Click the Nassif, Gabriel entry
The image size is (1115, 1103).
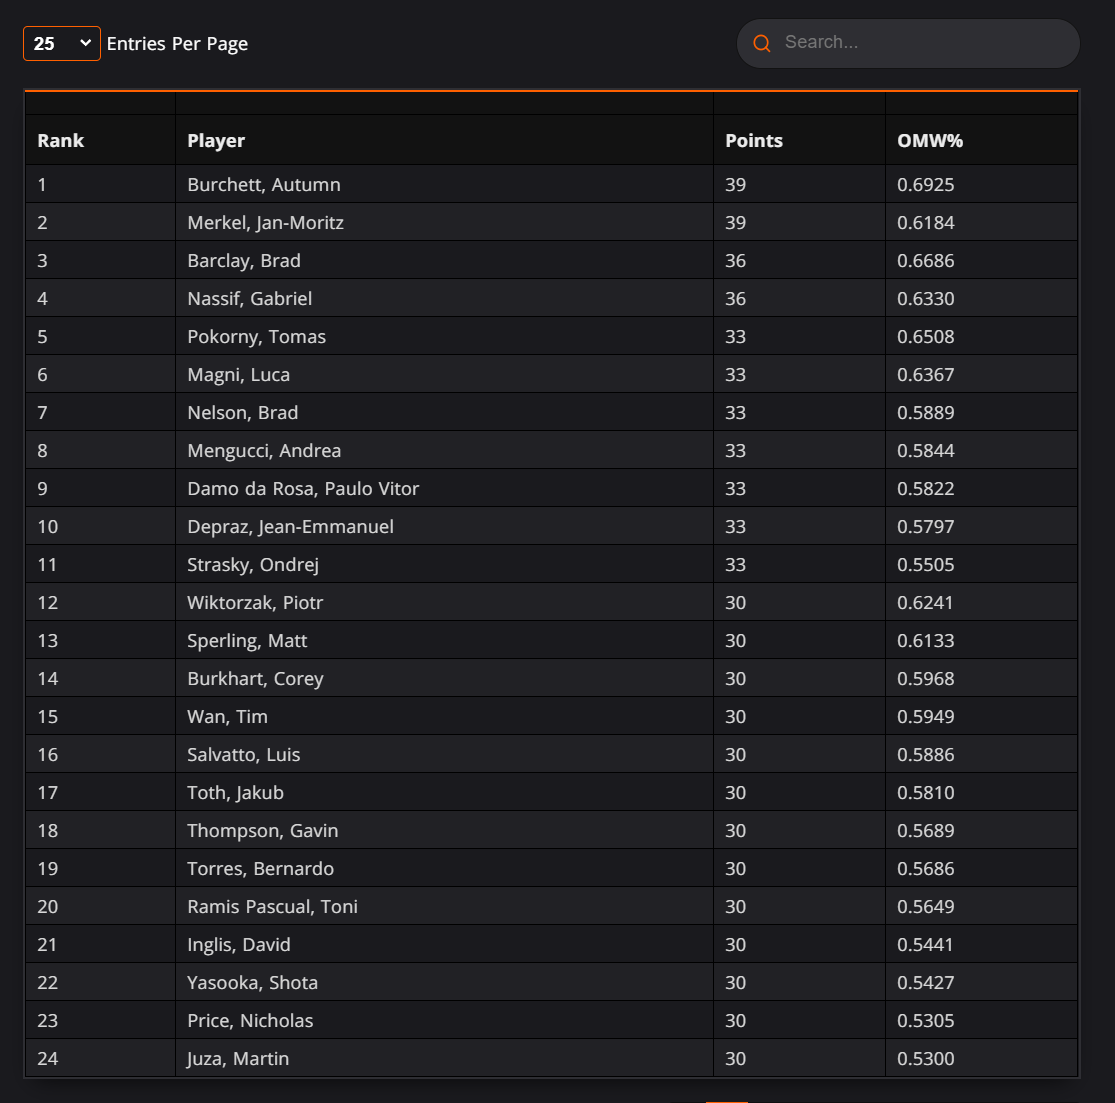[x=250, y=299]
